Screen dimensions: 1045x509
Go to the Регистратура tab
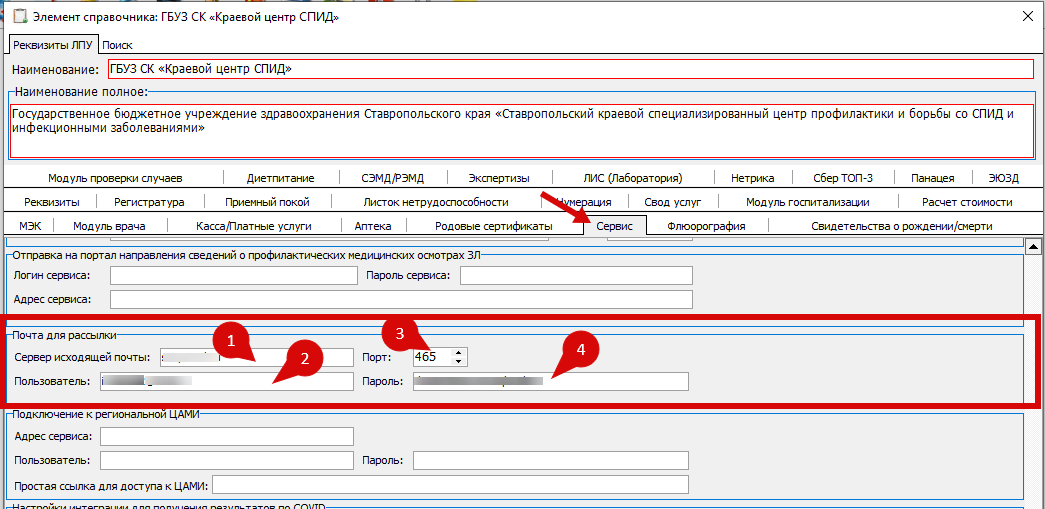point(149,202)
